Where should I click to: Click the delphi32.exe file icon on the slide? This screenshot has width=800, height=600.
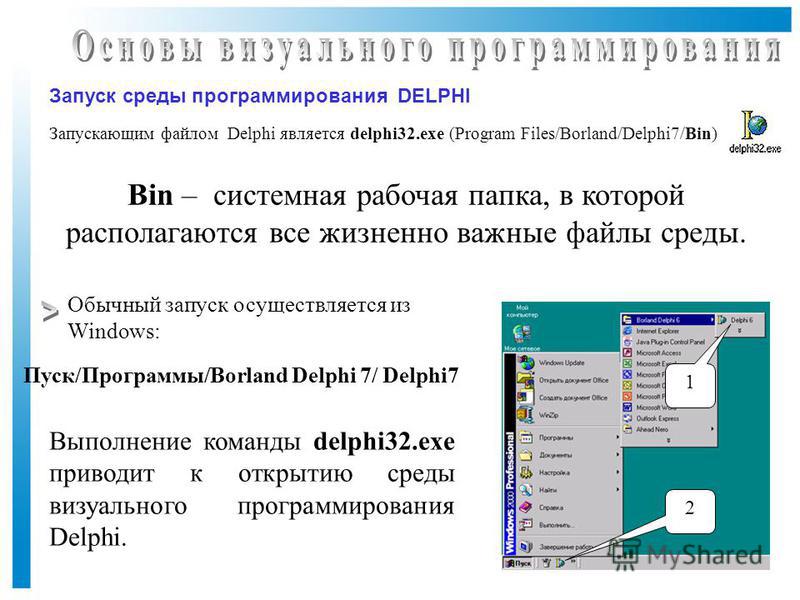754,125
